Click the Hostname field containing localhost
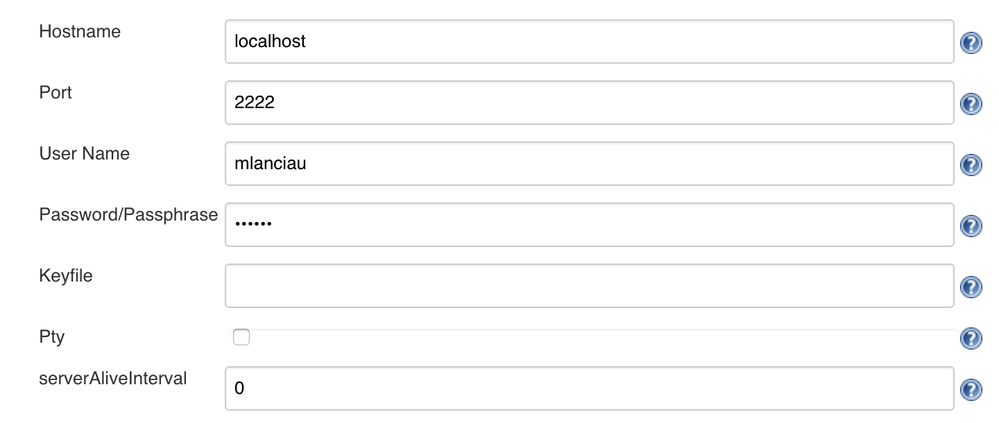999x423 pixels. click(589, 42)
